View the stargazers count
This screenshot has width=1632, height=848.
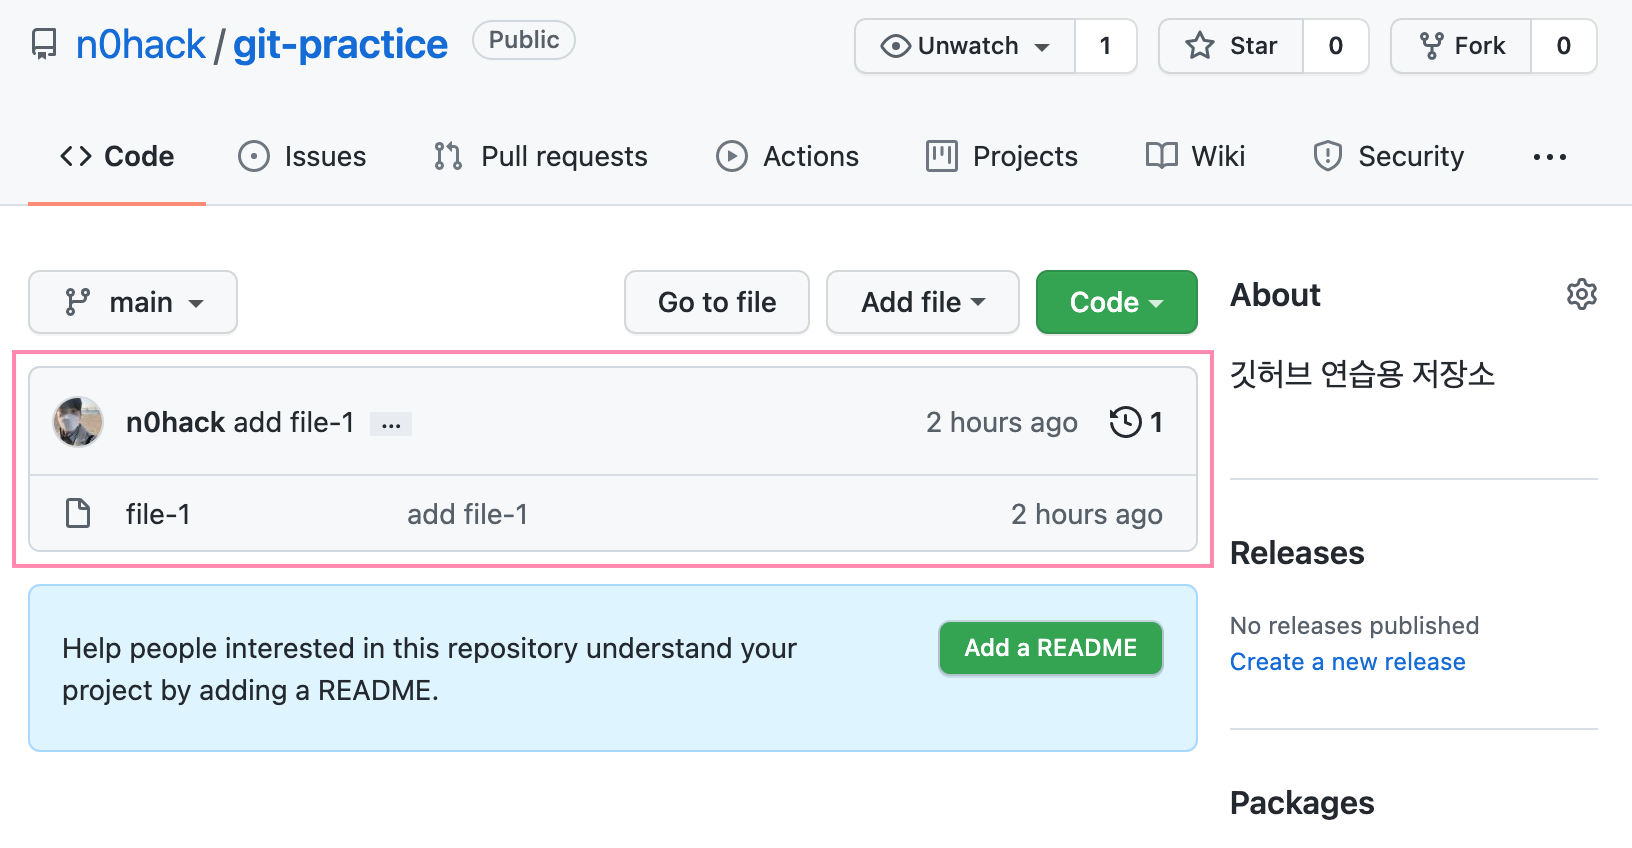click(1335, 46)
